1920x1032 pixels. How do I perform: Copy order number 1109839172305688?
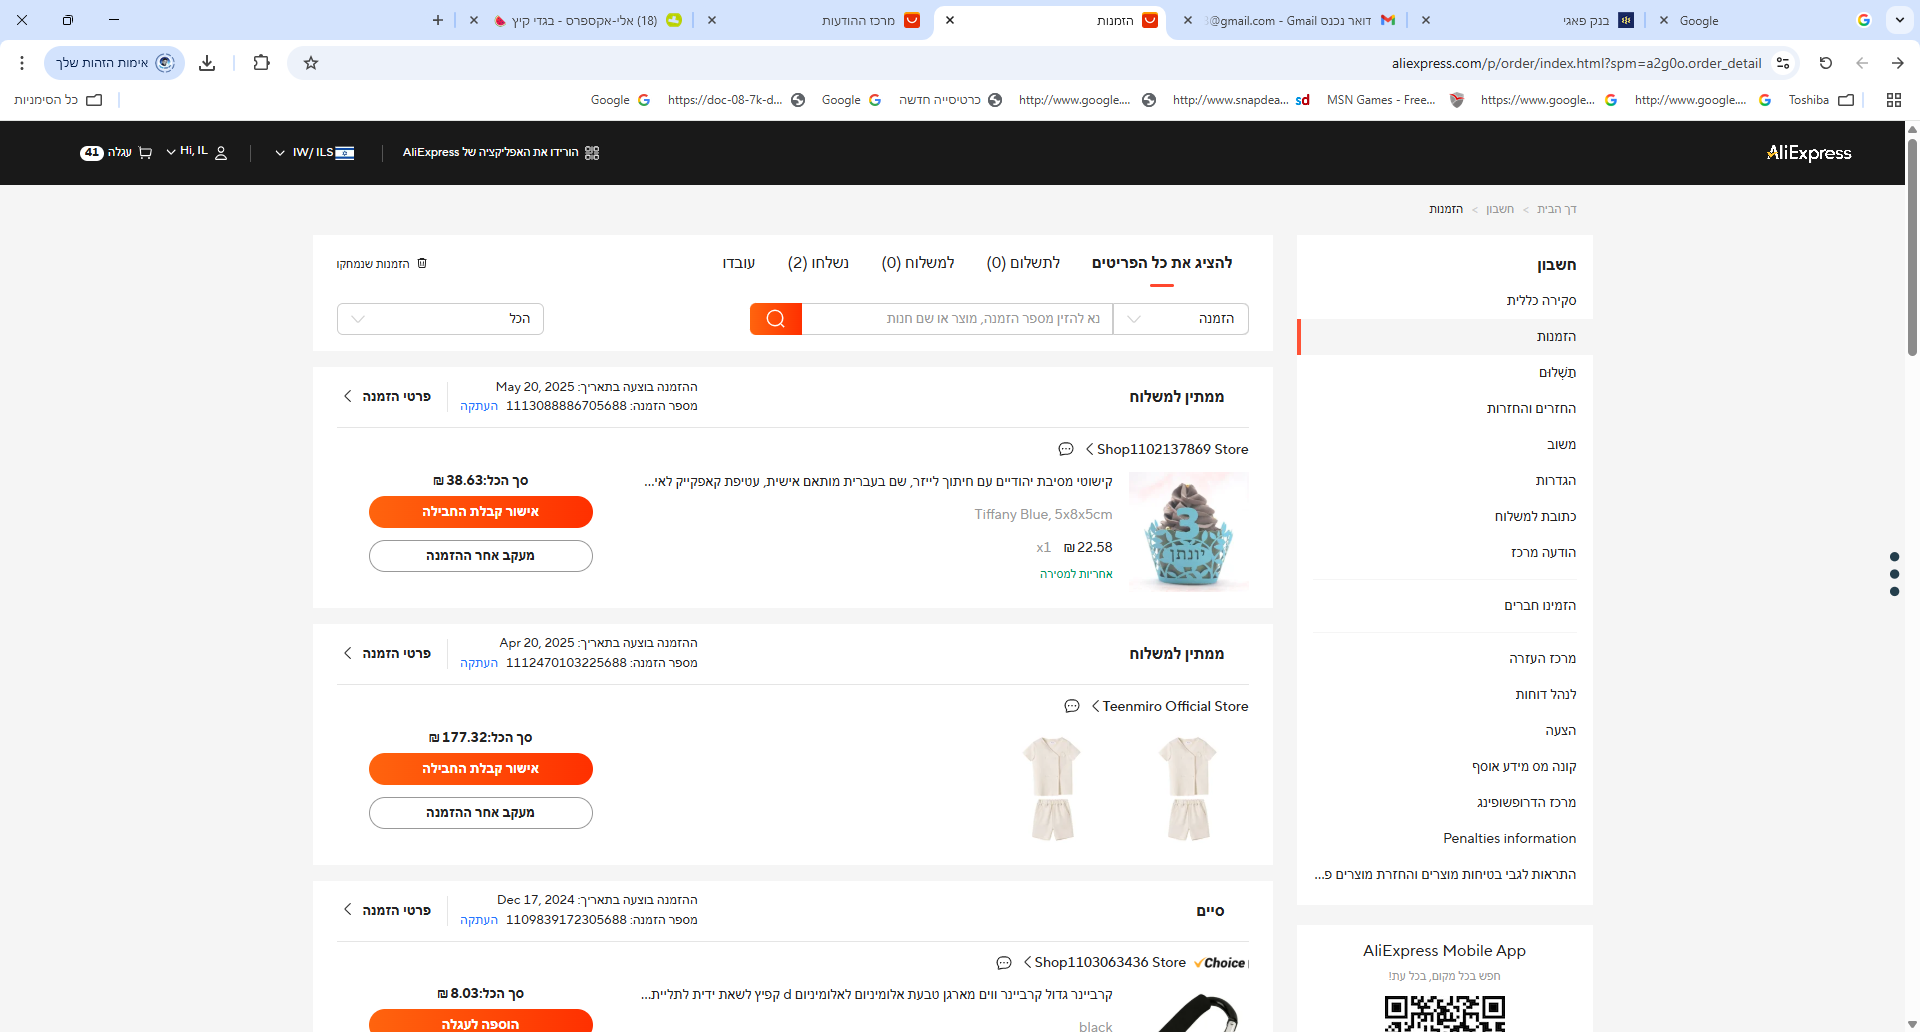coord(479,920)
